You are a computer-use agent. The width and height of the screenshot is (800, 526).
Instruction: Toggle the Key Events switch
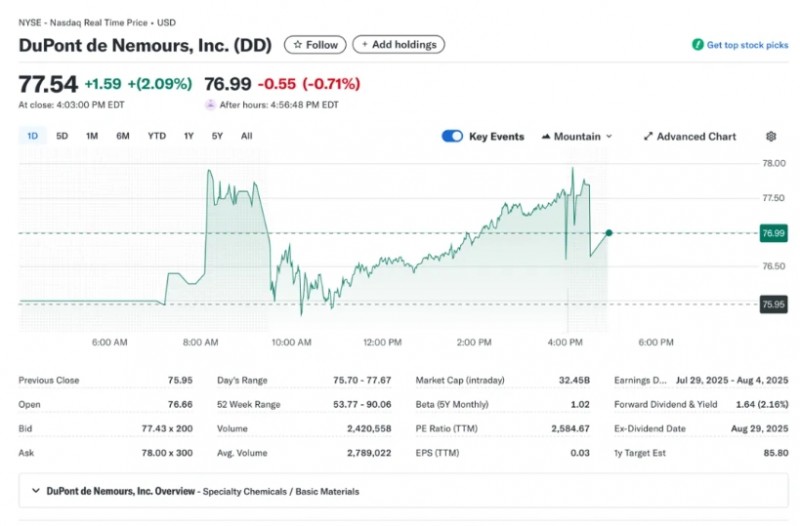(452, 137)
